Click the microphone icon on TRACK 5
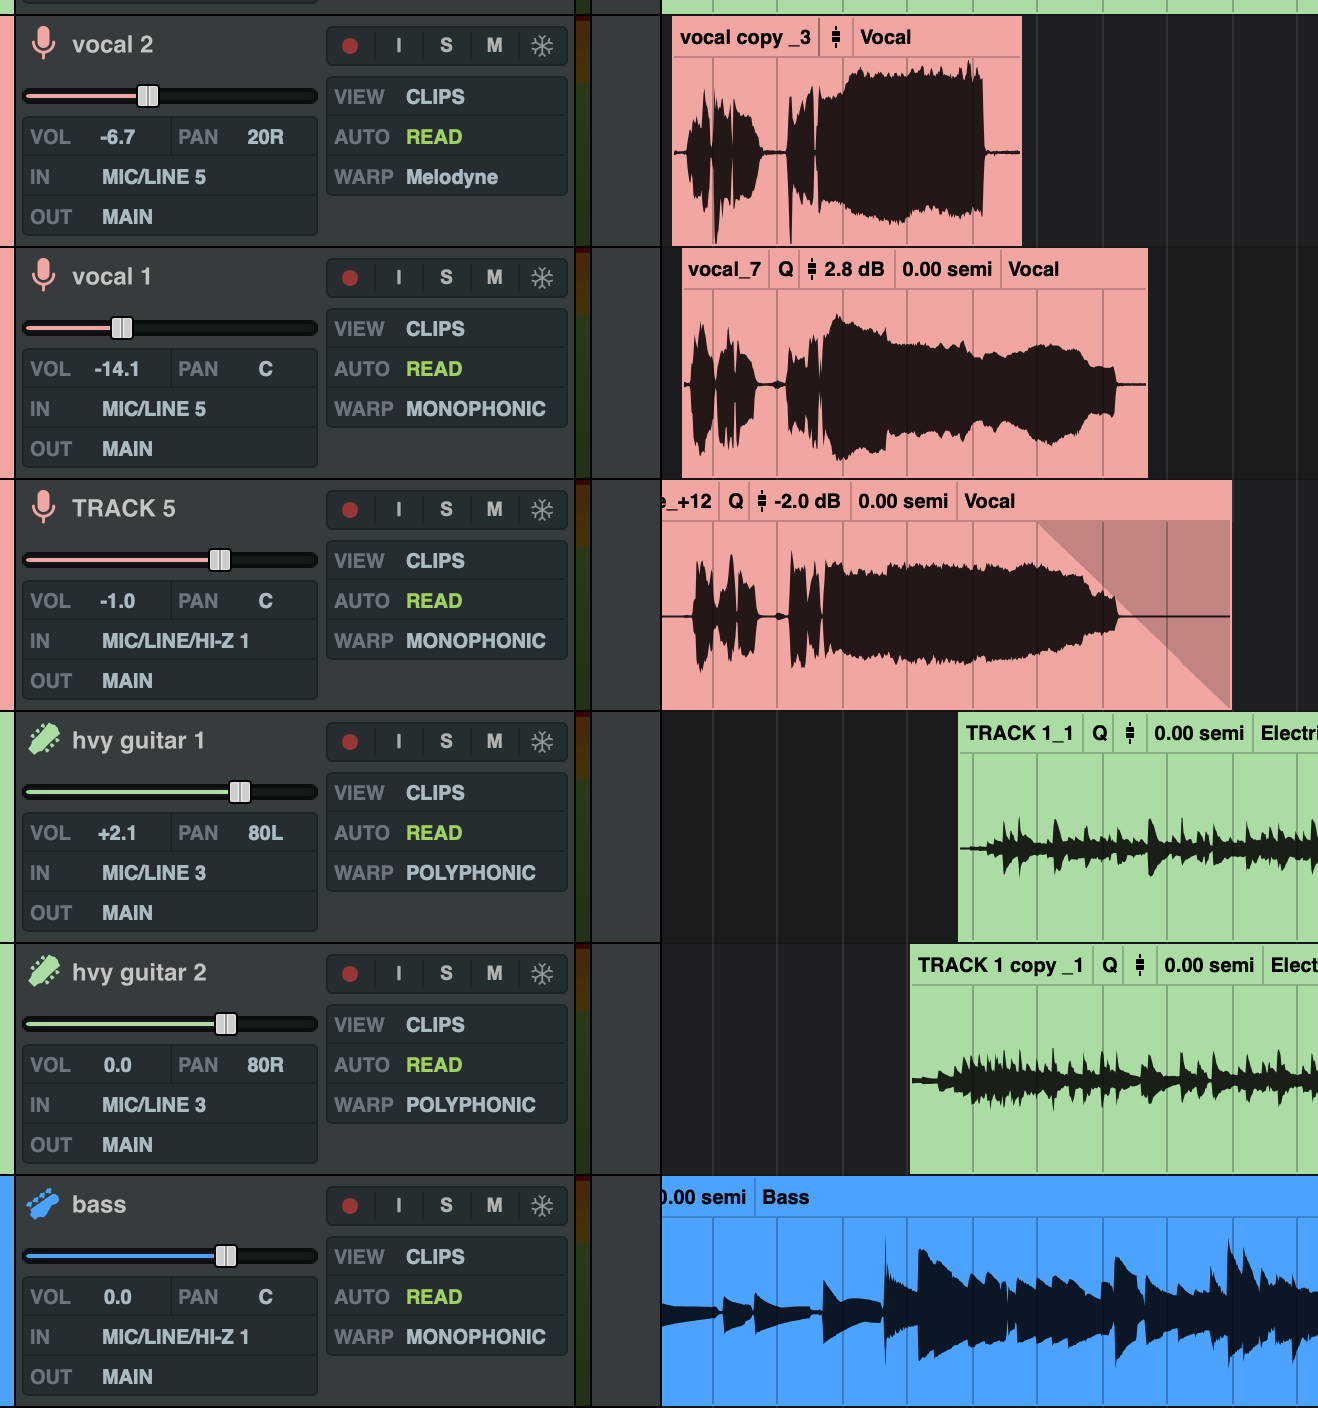The width and height of the screenshot is (1318, 1408). coord(43,508)
